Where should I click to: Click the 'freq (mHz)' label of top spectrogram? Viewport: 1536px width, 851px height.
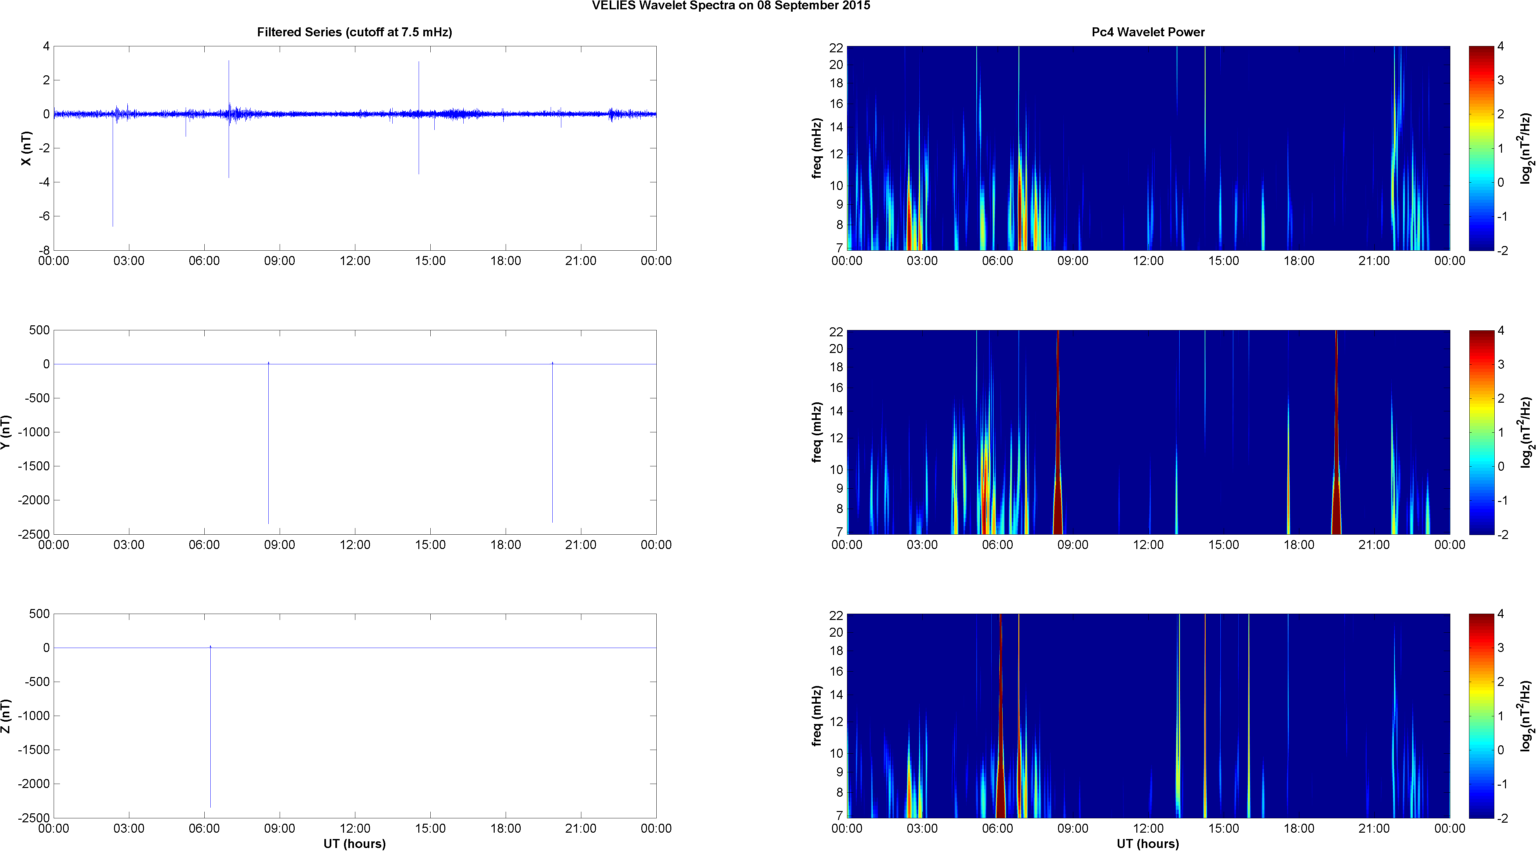point(817,148)
